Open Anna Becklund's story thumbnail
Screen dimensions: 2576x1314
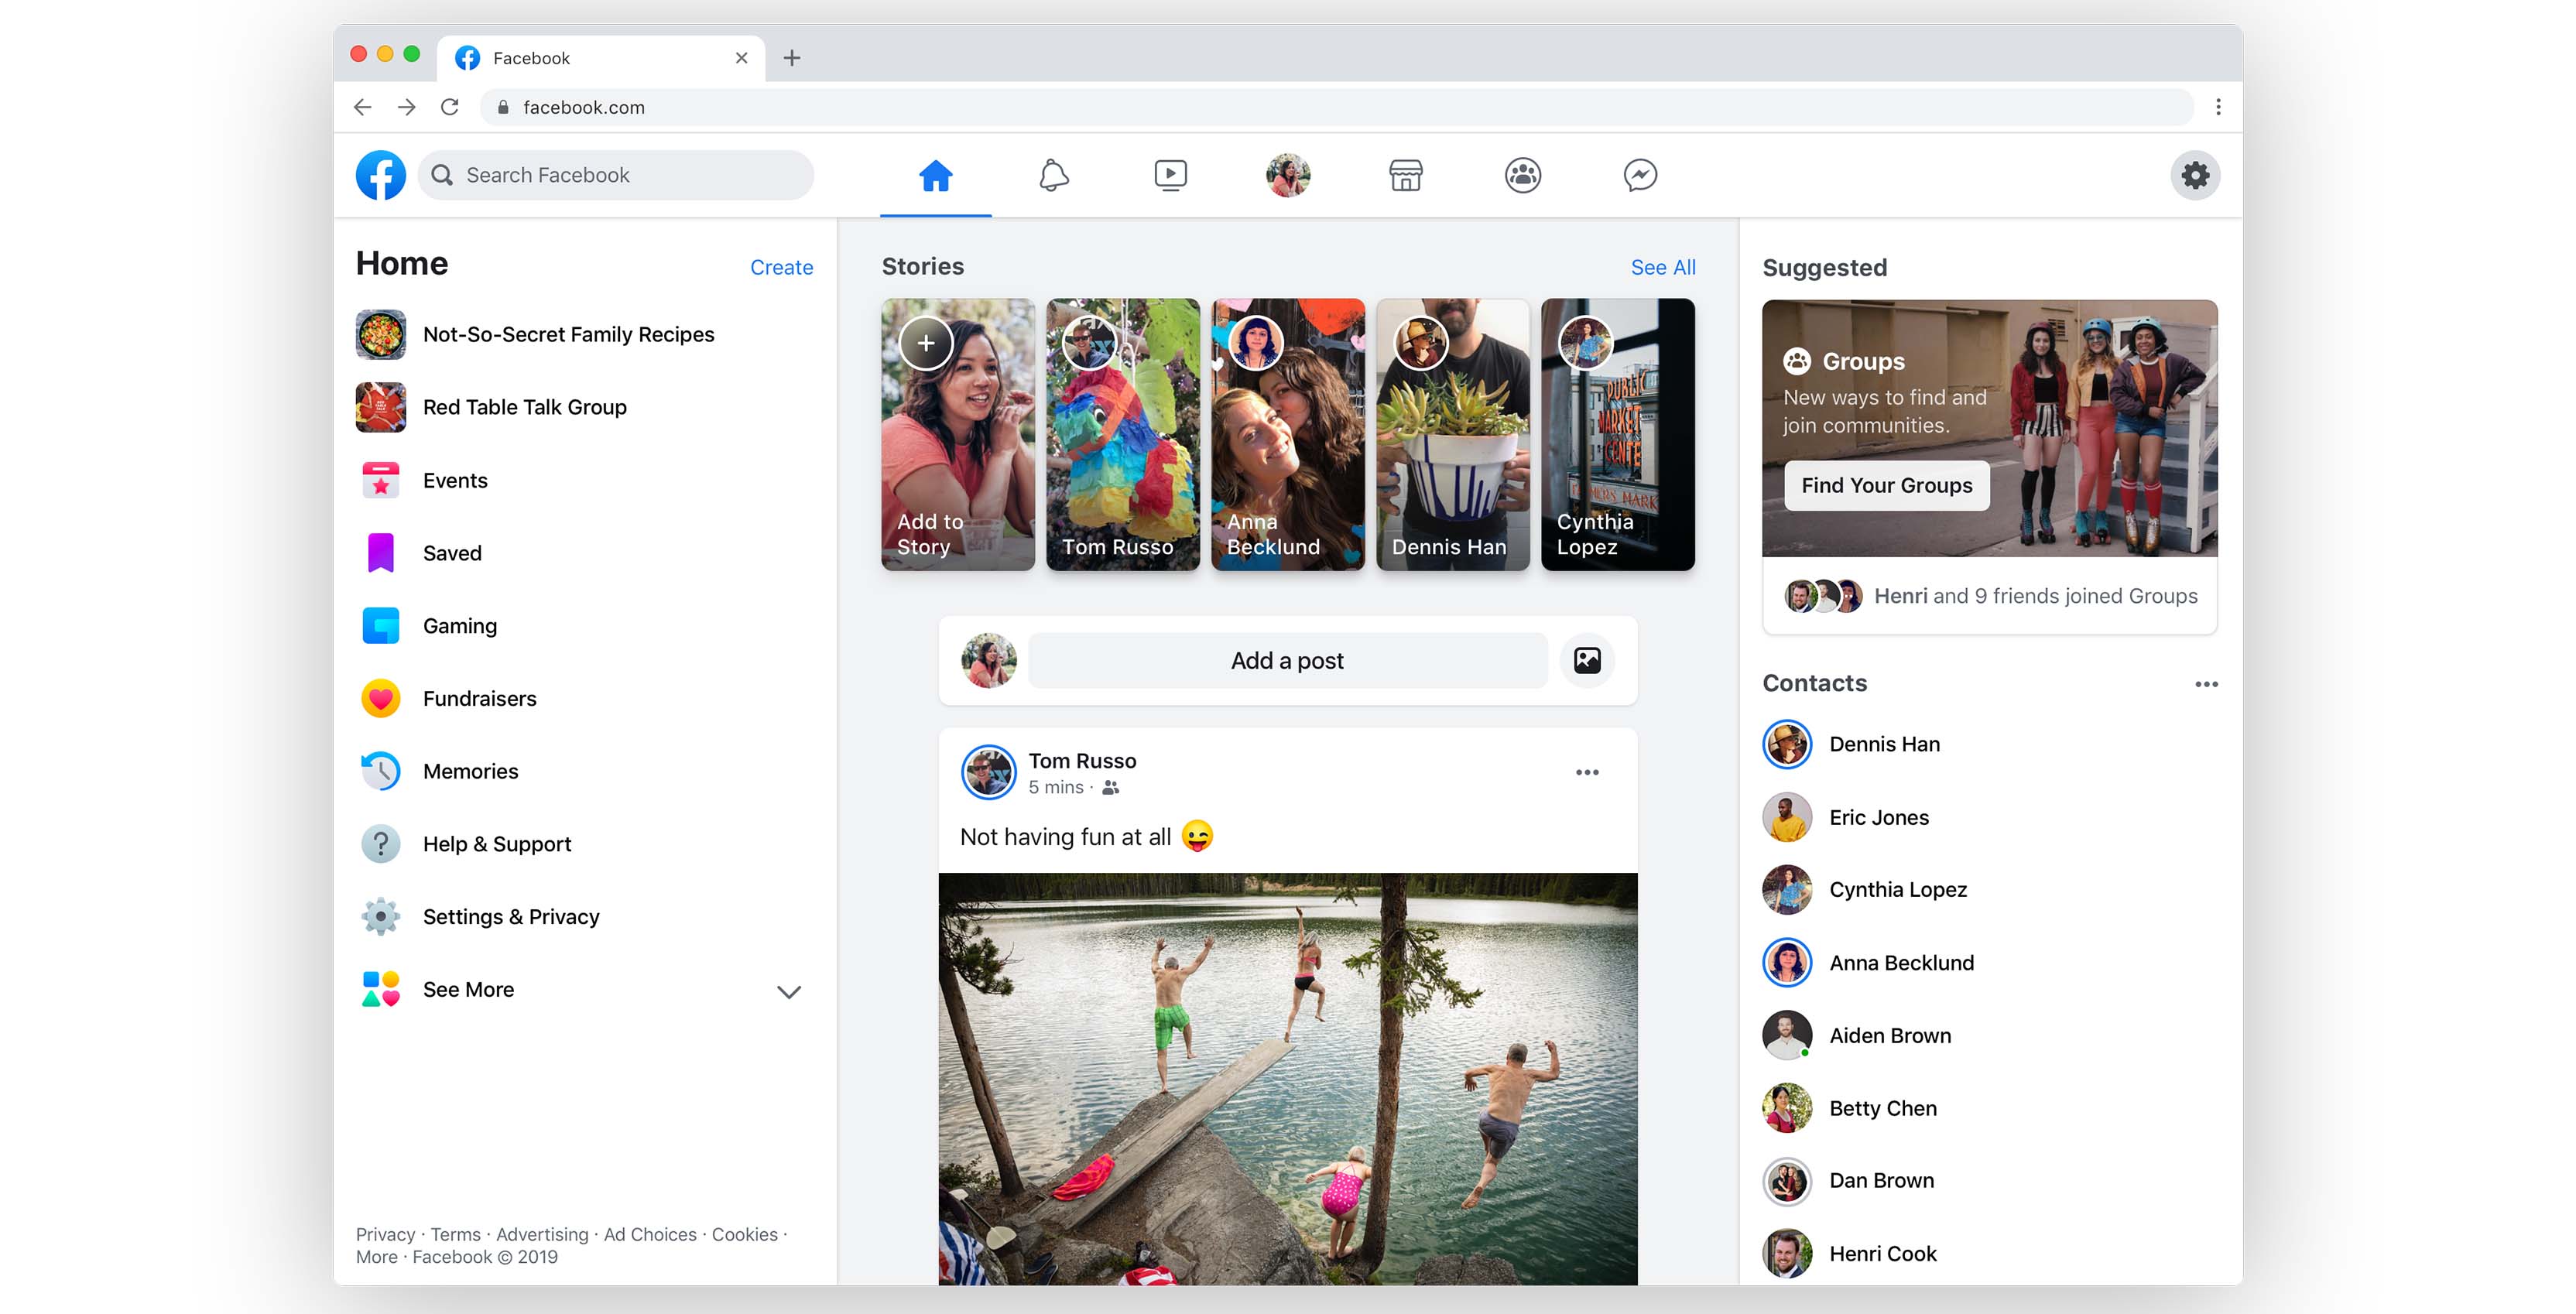tap(1287, 435)
